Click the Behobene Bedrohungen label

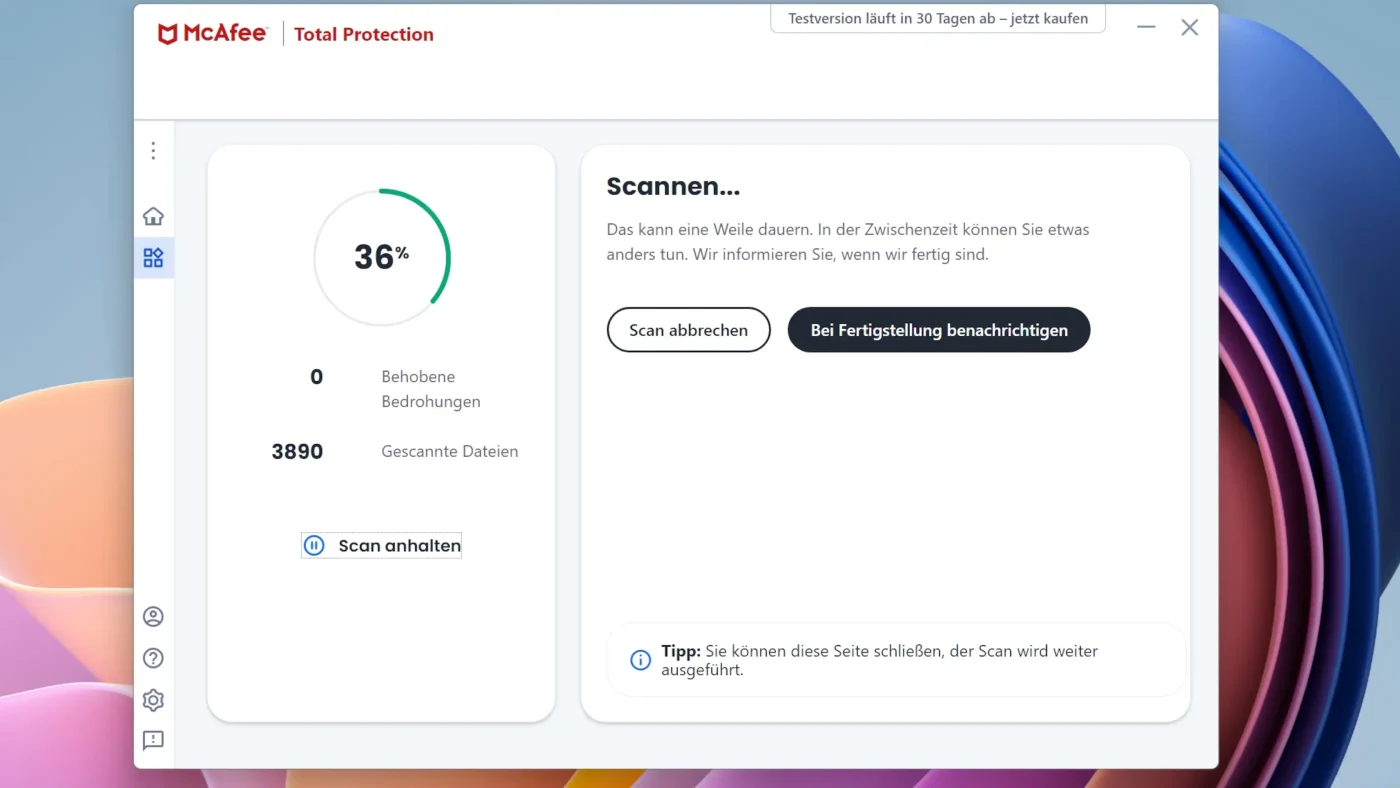(x=431, y=389)
